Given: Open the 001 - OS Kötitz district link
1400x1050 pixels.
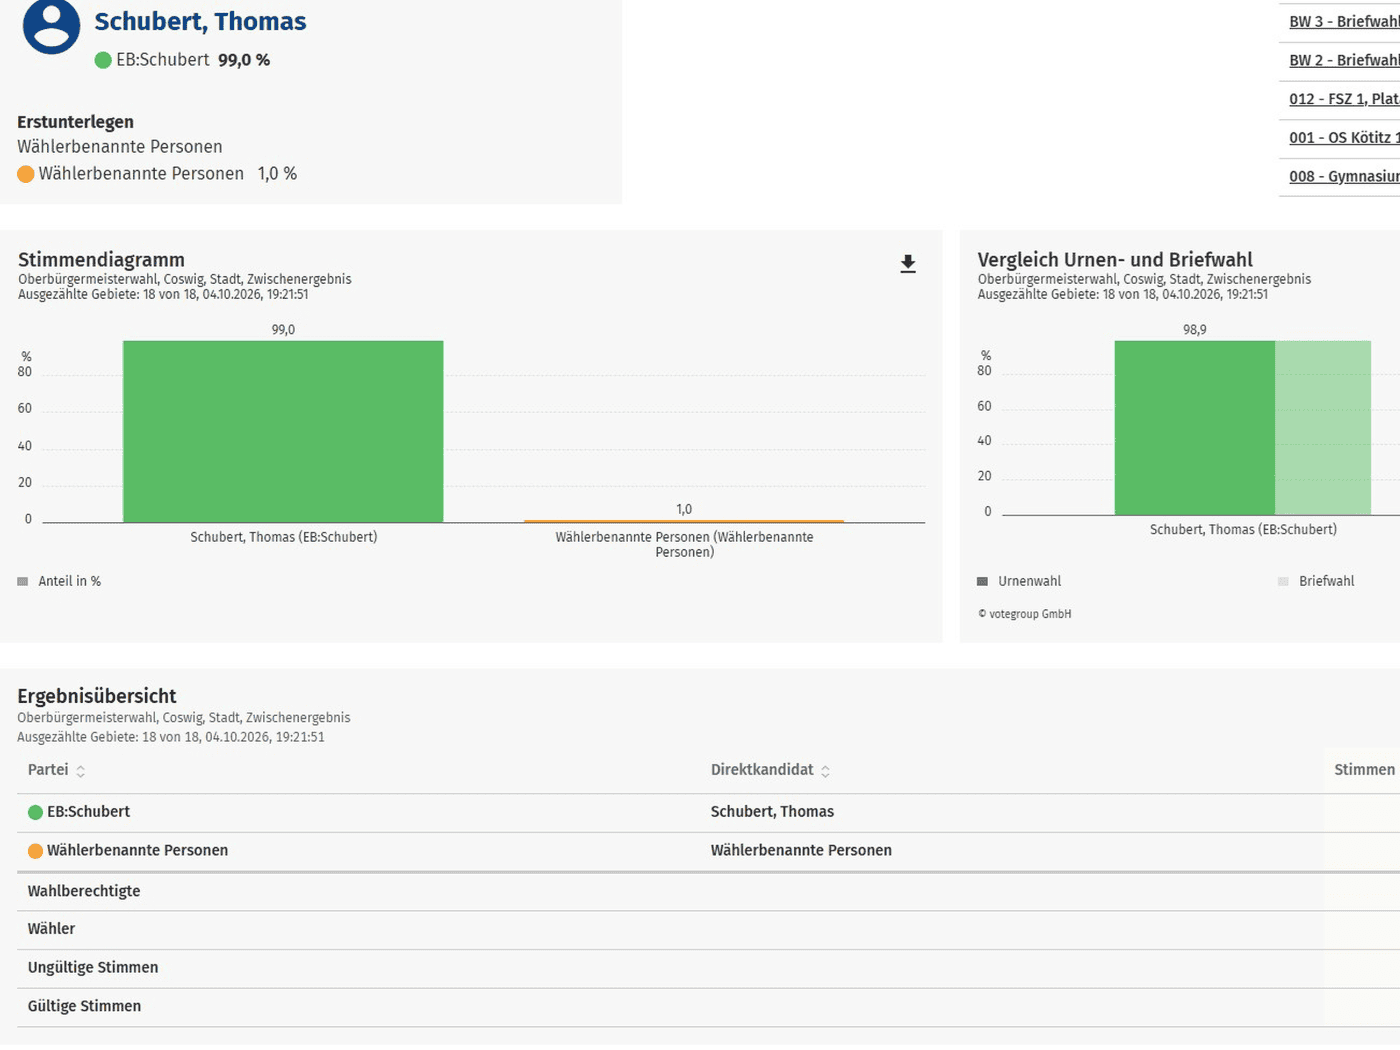Looking at the screenshot, I should pyautogui.click(x=1344, y=138).
